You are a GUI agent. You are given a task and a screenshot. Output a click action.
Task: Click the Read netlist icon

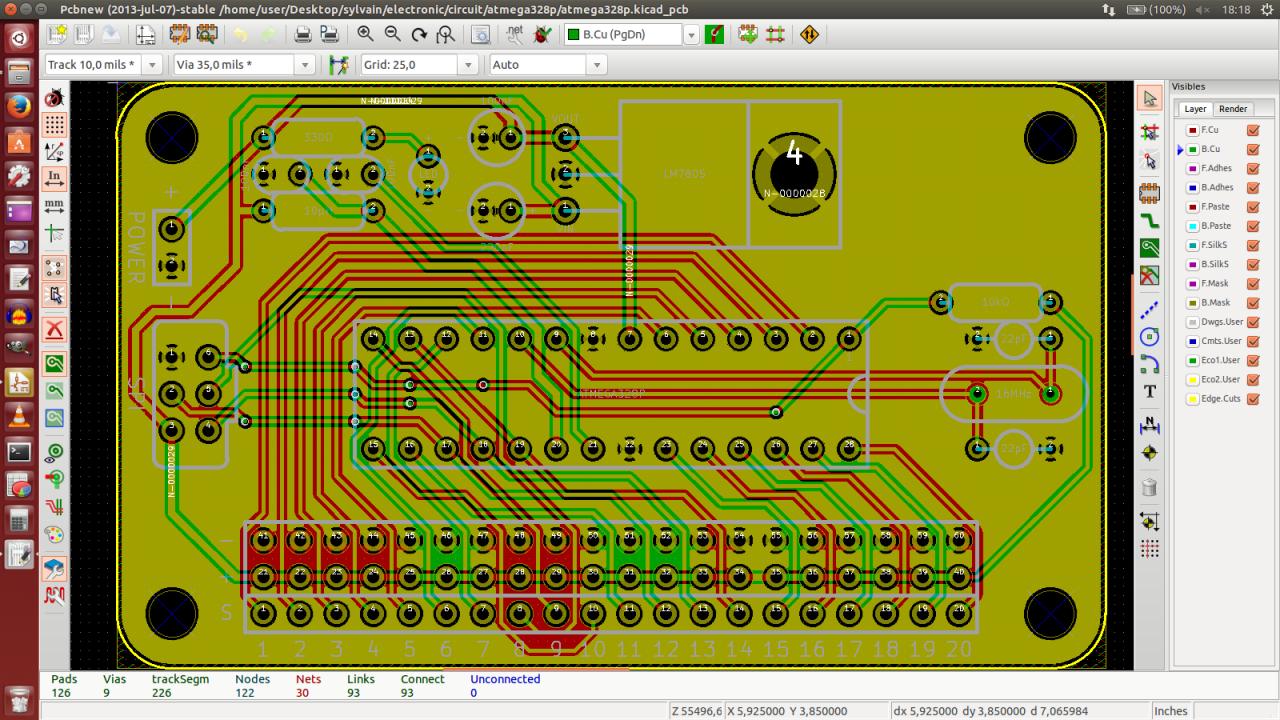pyautogui.click(x=515, y=34)
